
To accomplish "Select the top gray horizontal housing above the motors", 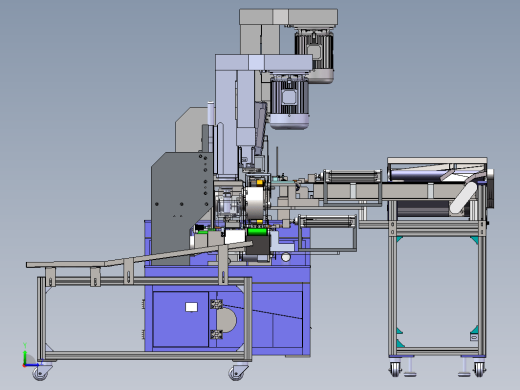I will tap(288, 17).
